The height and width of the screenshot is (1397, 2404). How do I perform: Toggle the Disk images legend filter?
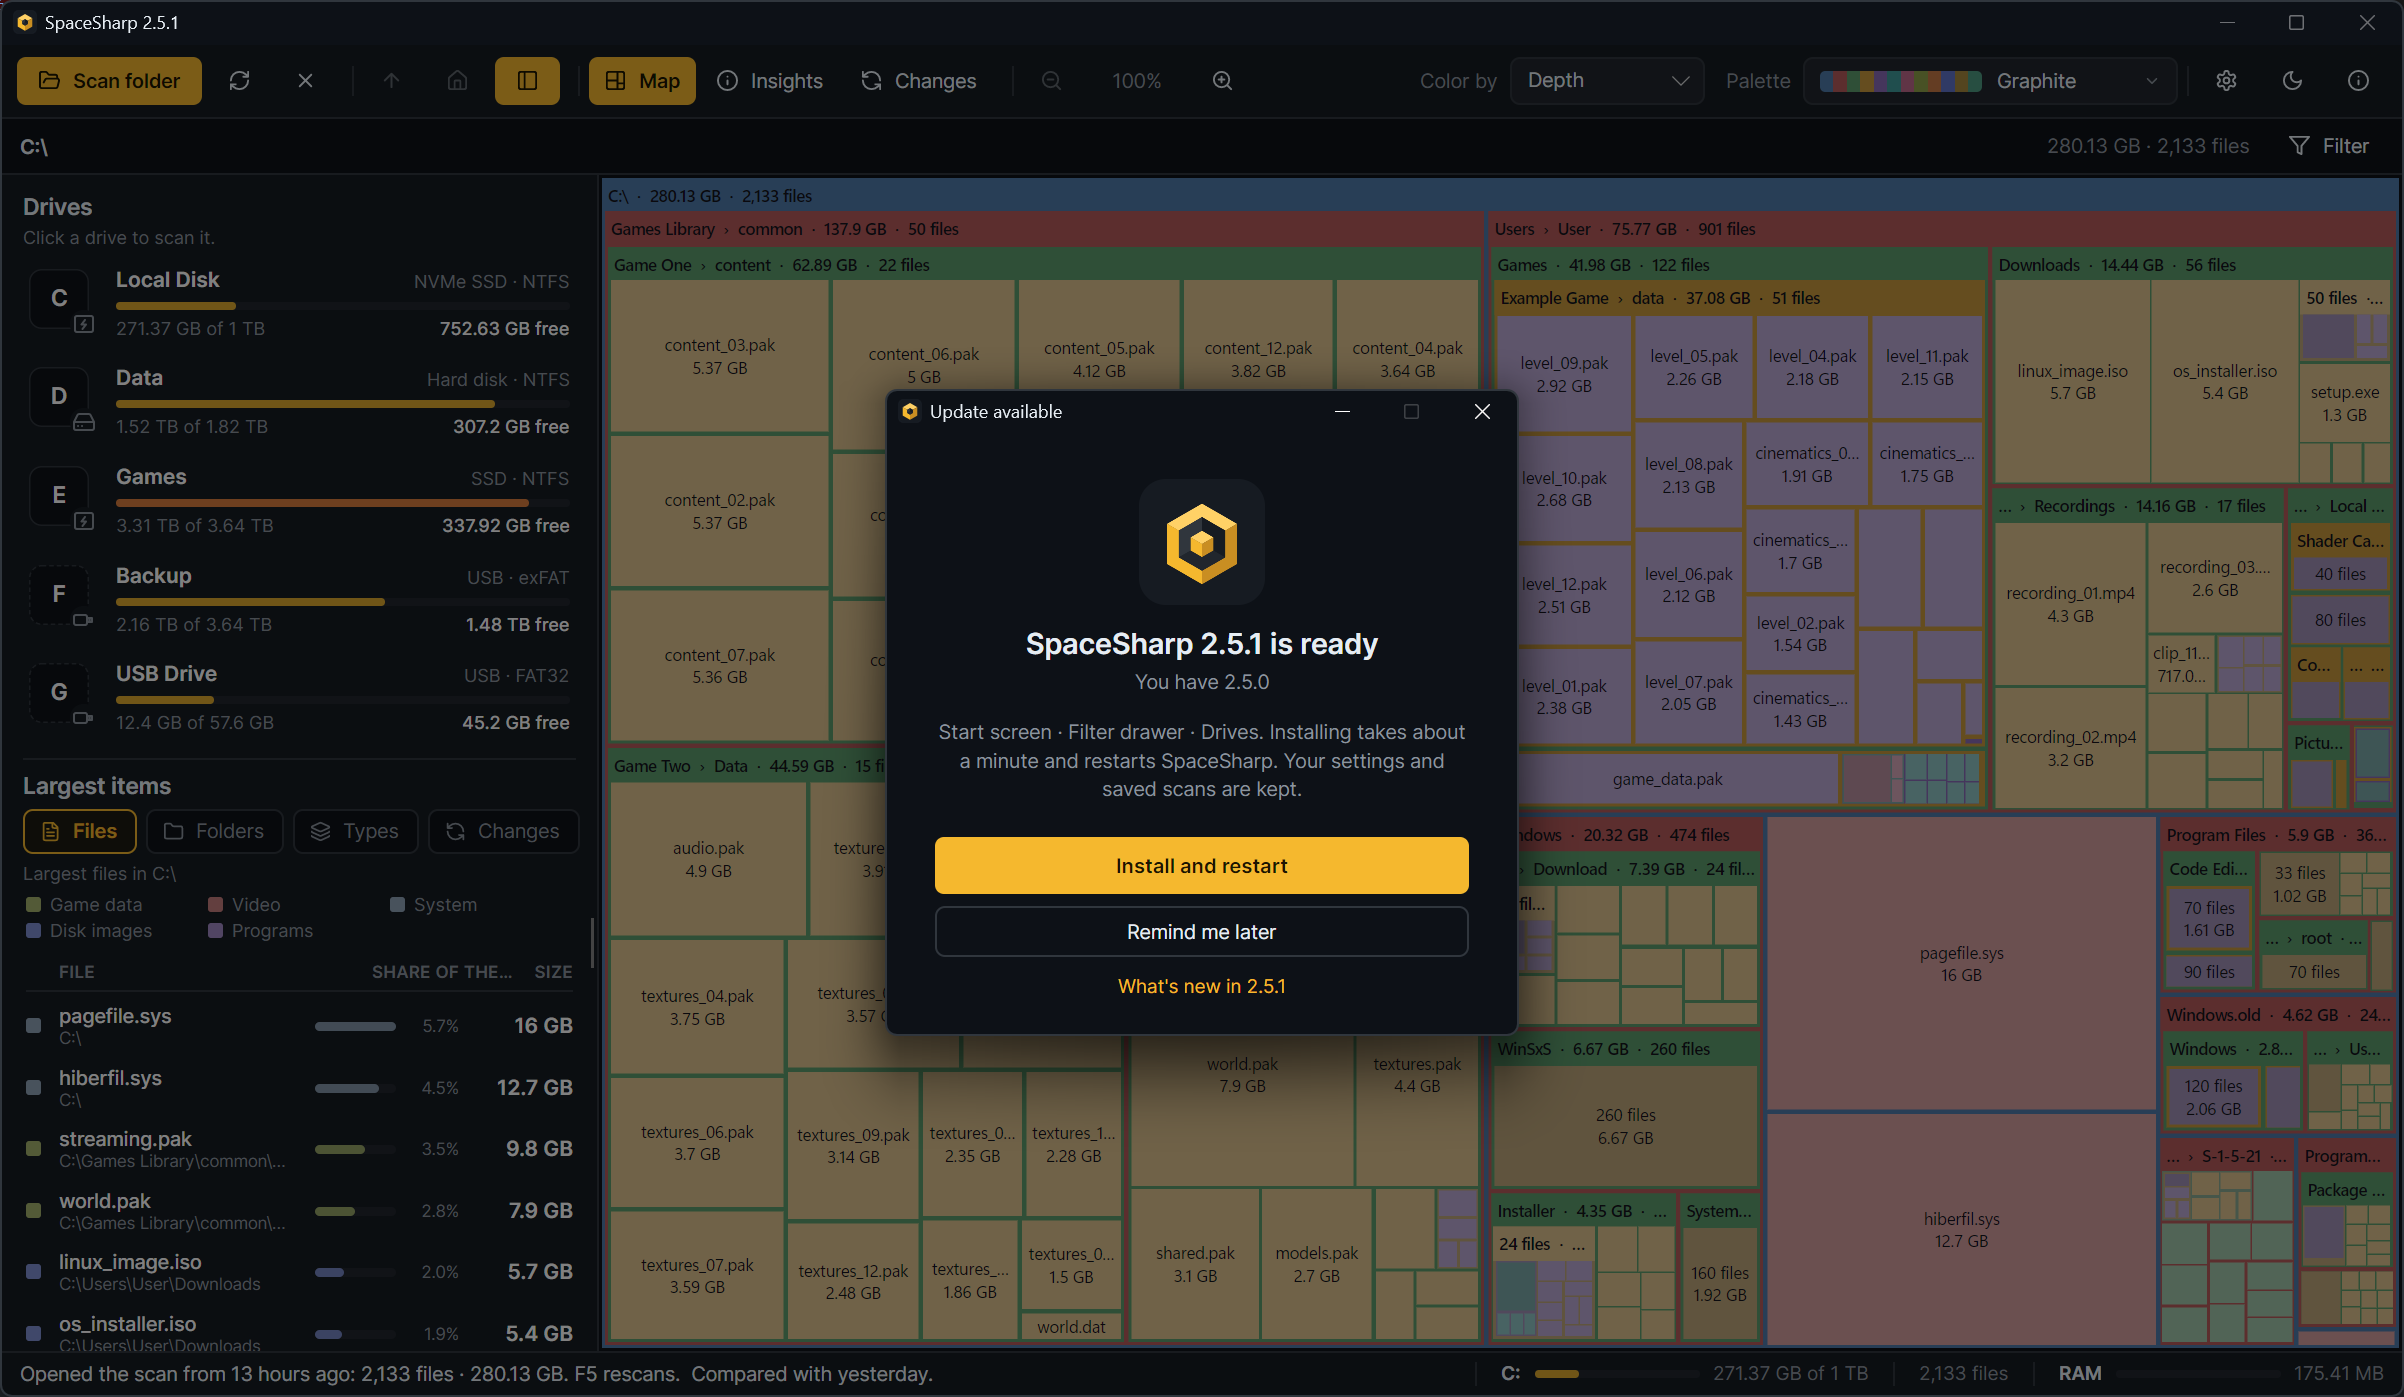pyautogui.click(x=89, y=931)
